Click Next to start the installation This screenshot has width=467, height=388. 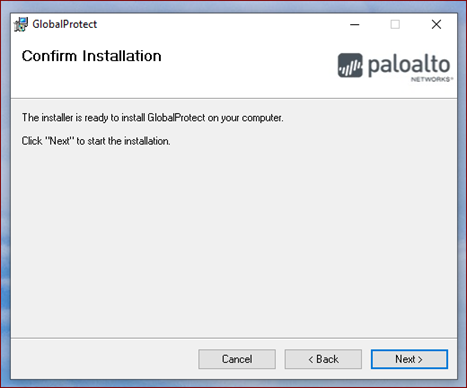click(409, 359)
